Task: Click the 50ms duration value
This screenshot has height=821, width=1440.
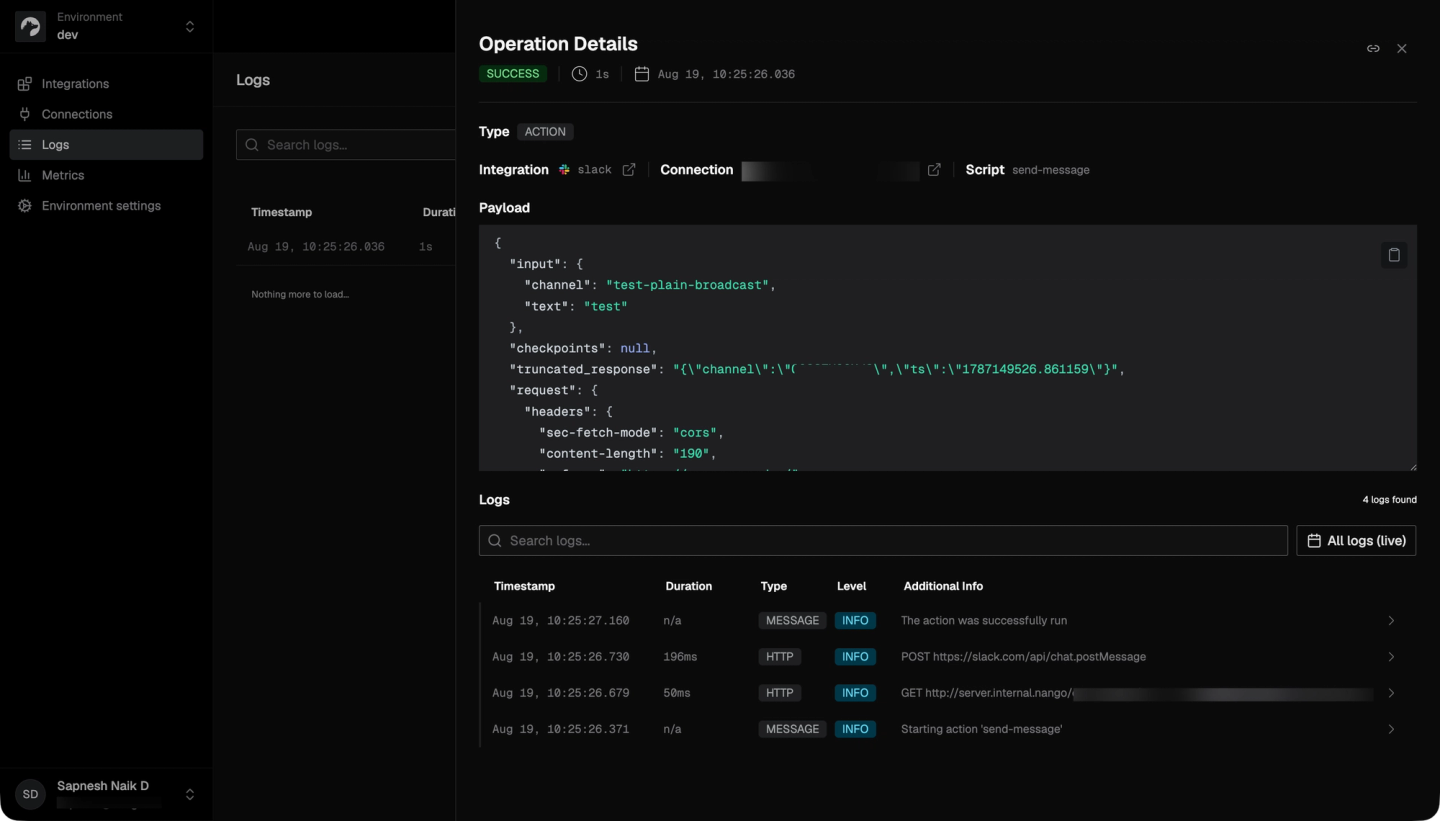Action: point(677,693)
